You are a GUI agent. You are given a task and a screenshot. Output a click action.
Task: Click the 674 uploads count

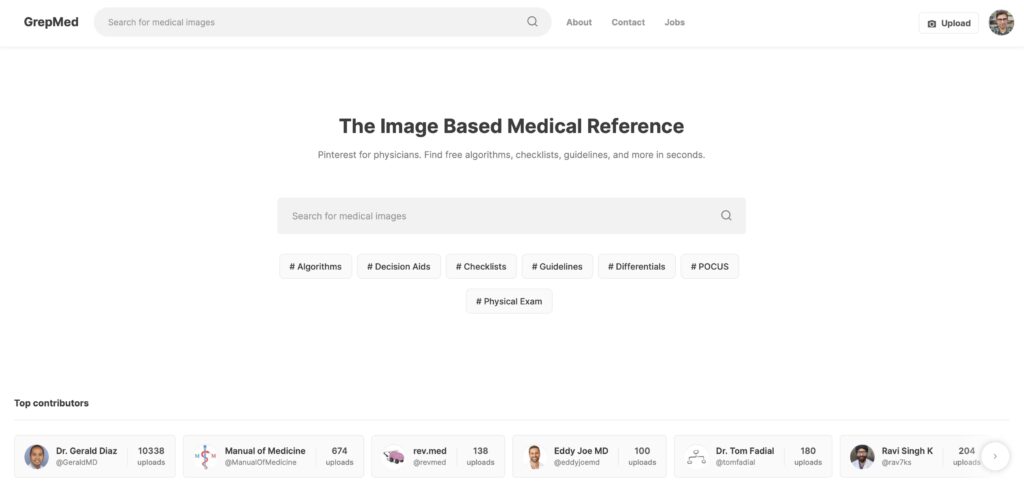tap(340, 456)
